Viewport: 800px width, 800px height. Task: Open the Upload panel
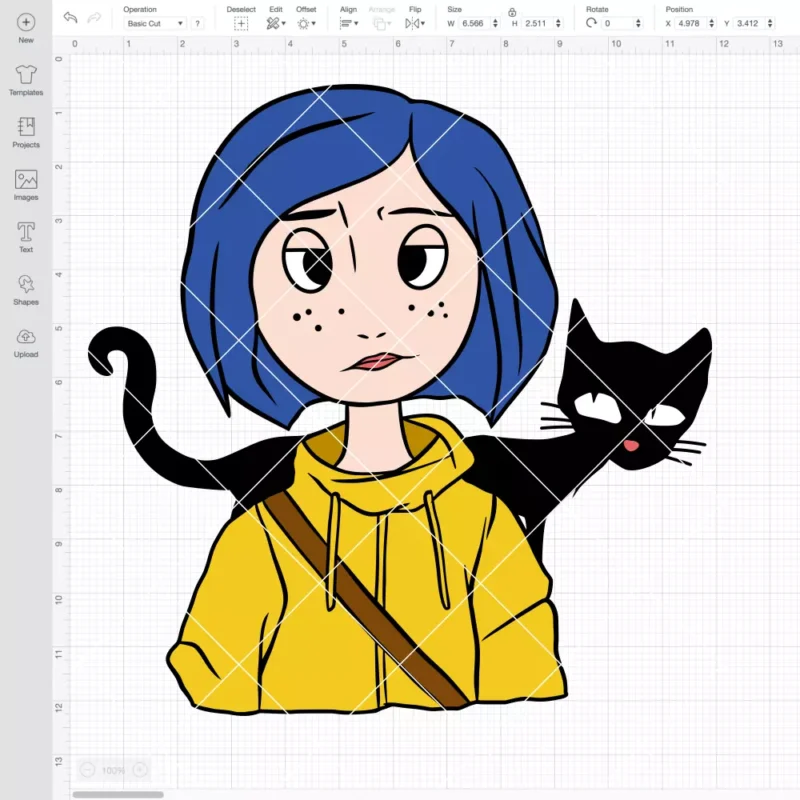click(26, 342)
